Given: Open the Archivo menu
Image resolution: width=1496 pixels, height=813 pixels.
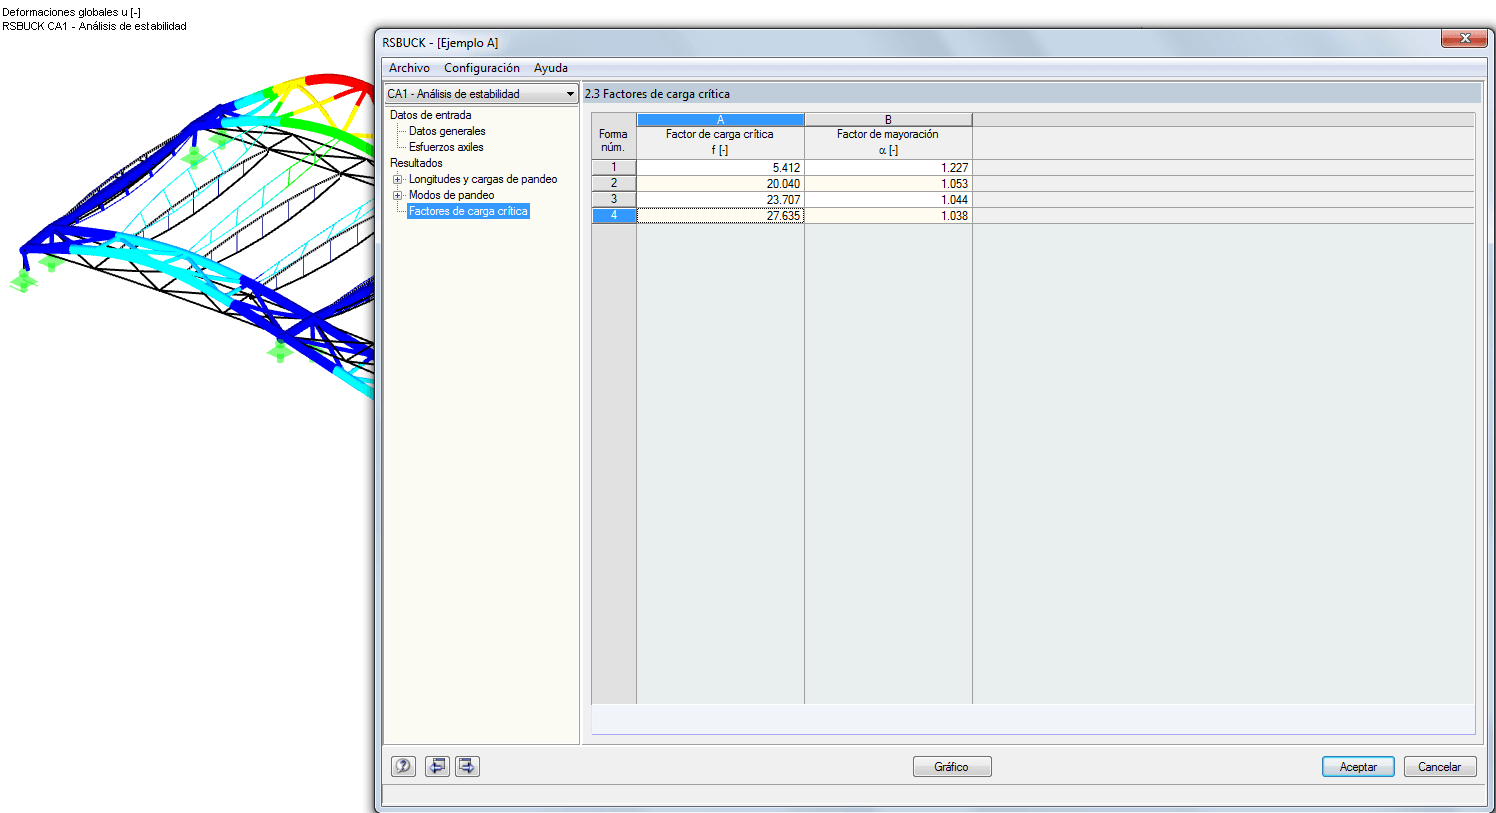Looking at the screenshot, I should [409, 68].
